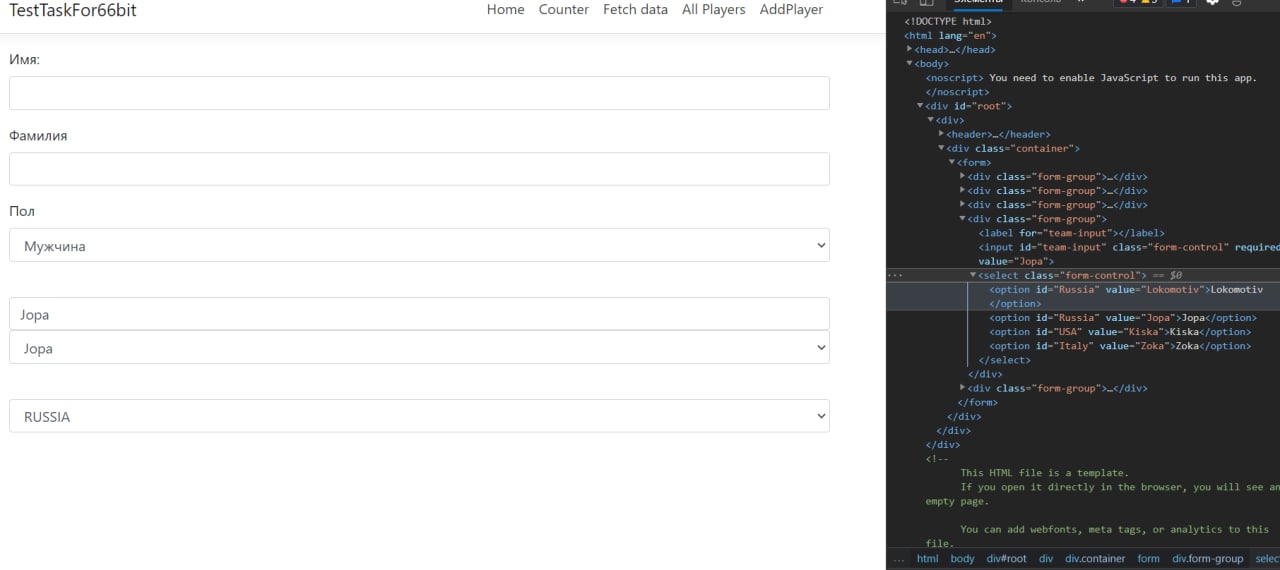This screenshot has width=1280, height=570.
Task: Click the ellipsis beside the selected select node
Action: [895, 275]
